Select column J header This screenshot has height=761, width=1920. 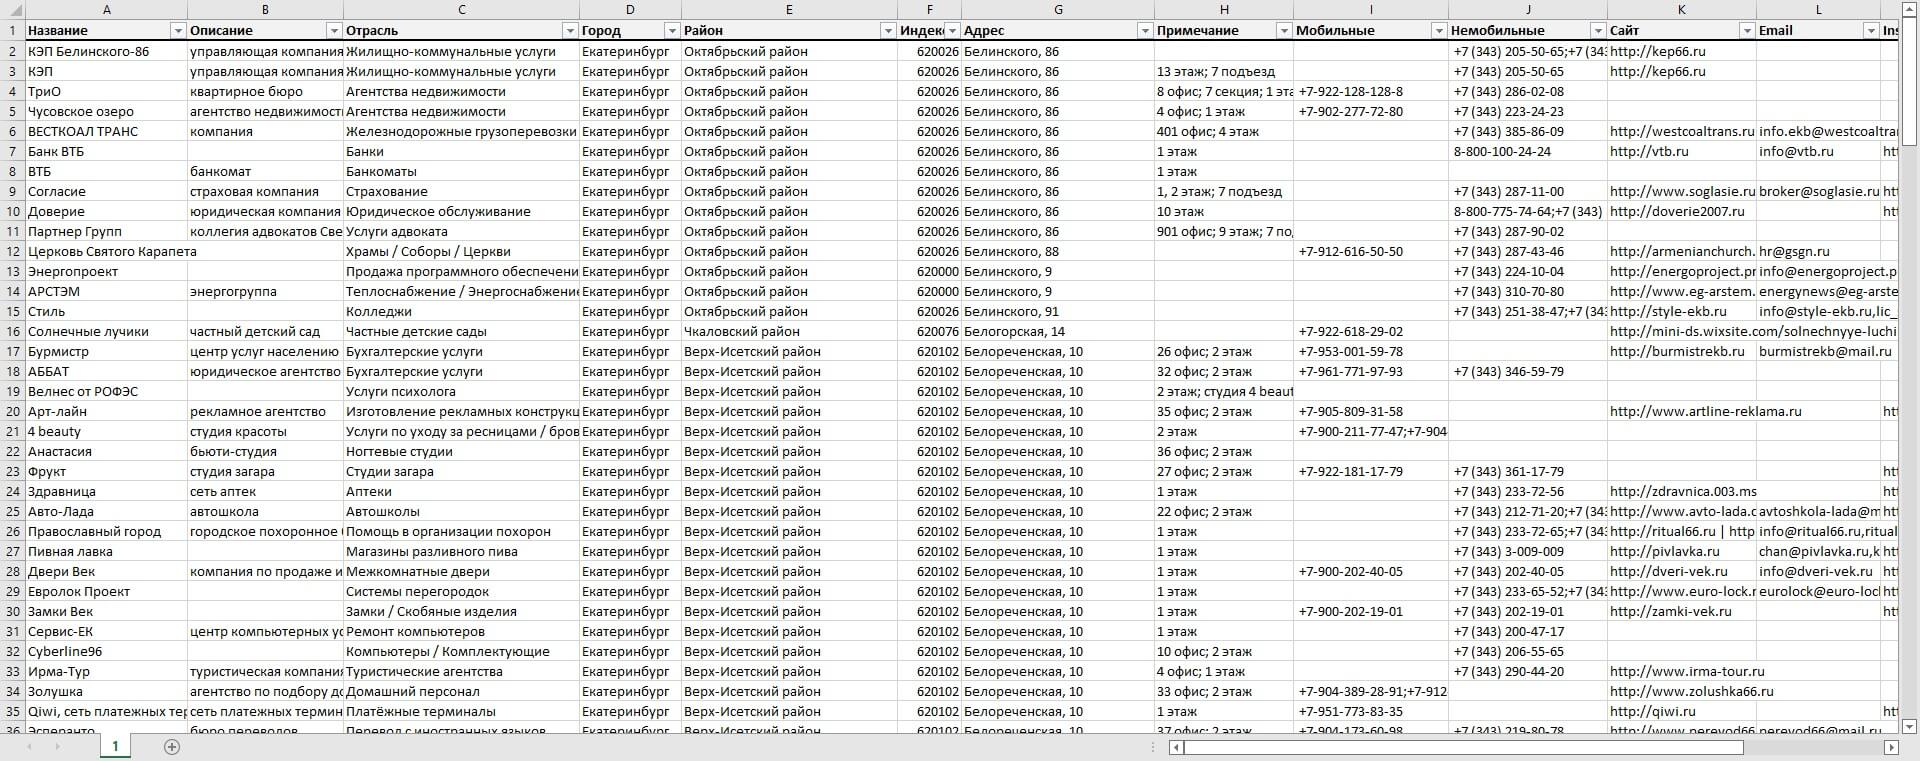[x=1528, y=10]
